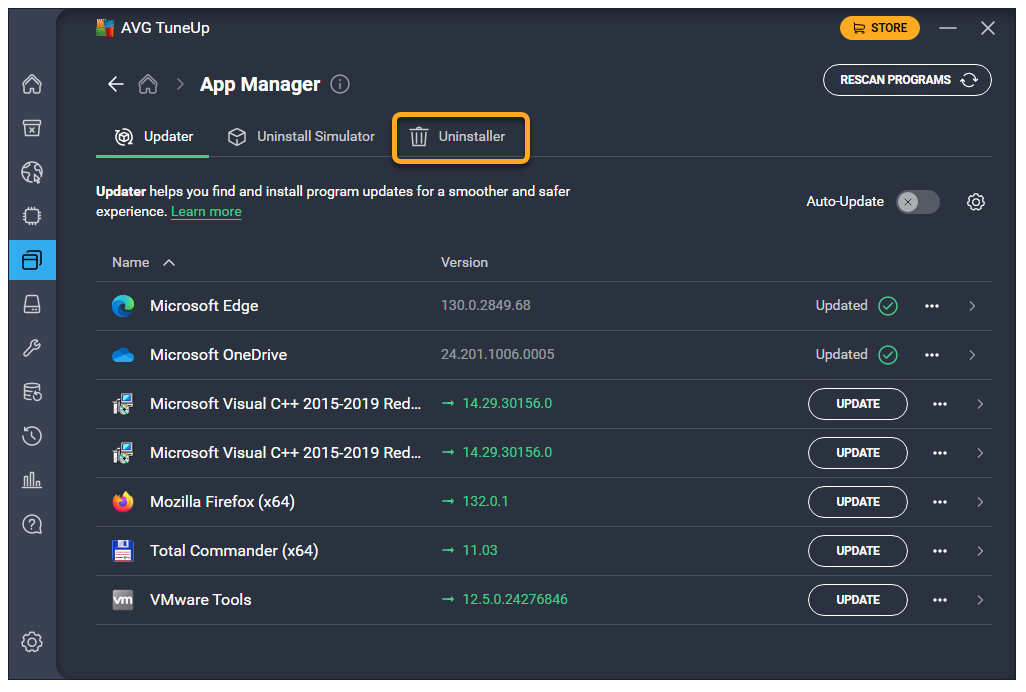Expand Microsoft Edge row details arrow

pyautogui.click(x=972, y=306)
